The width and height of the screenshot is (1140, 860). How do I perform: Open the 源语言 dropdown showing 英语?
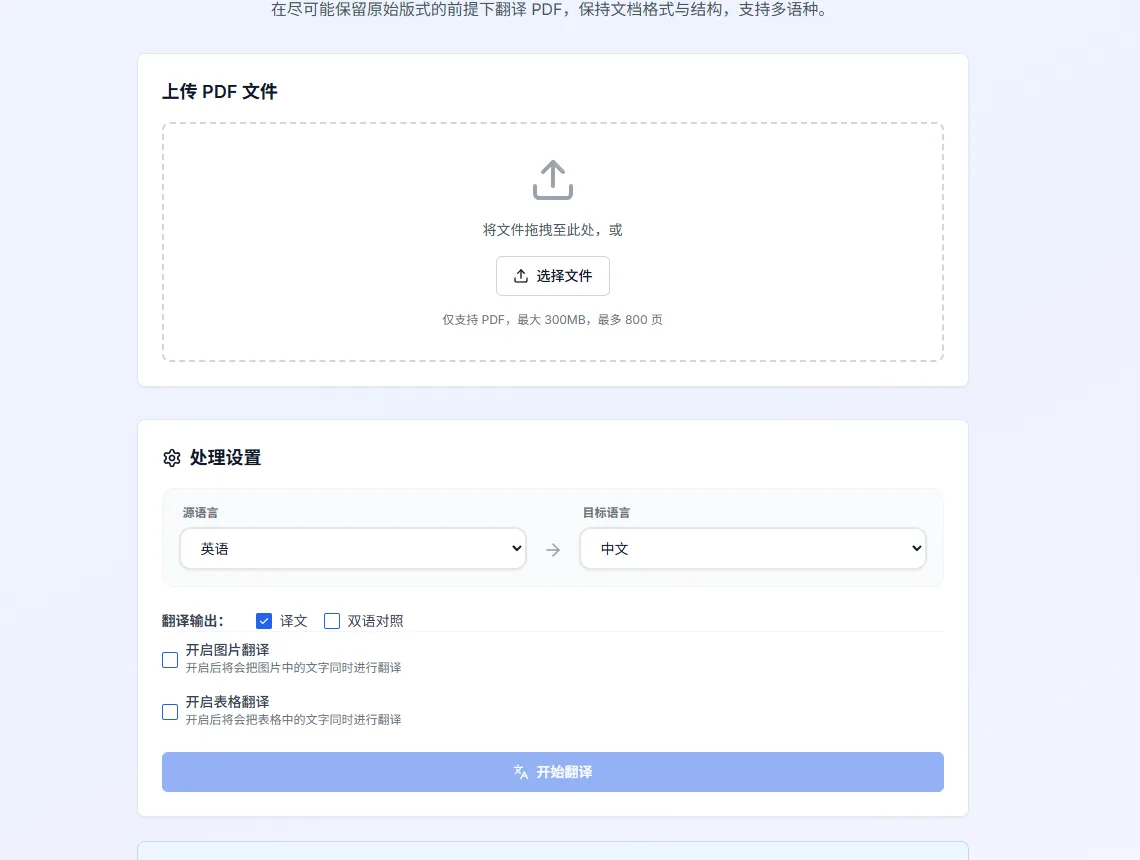pyautogui.click(x=353, y=549)
